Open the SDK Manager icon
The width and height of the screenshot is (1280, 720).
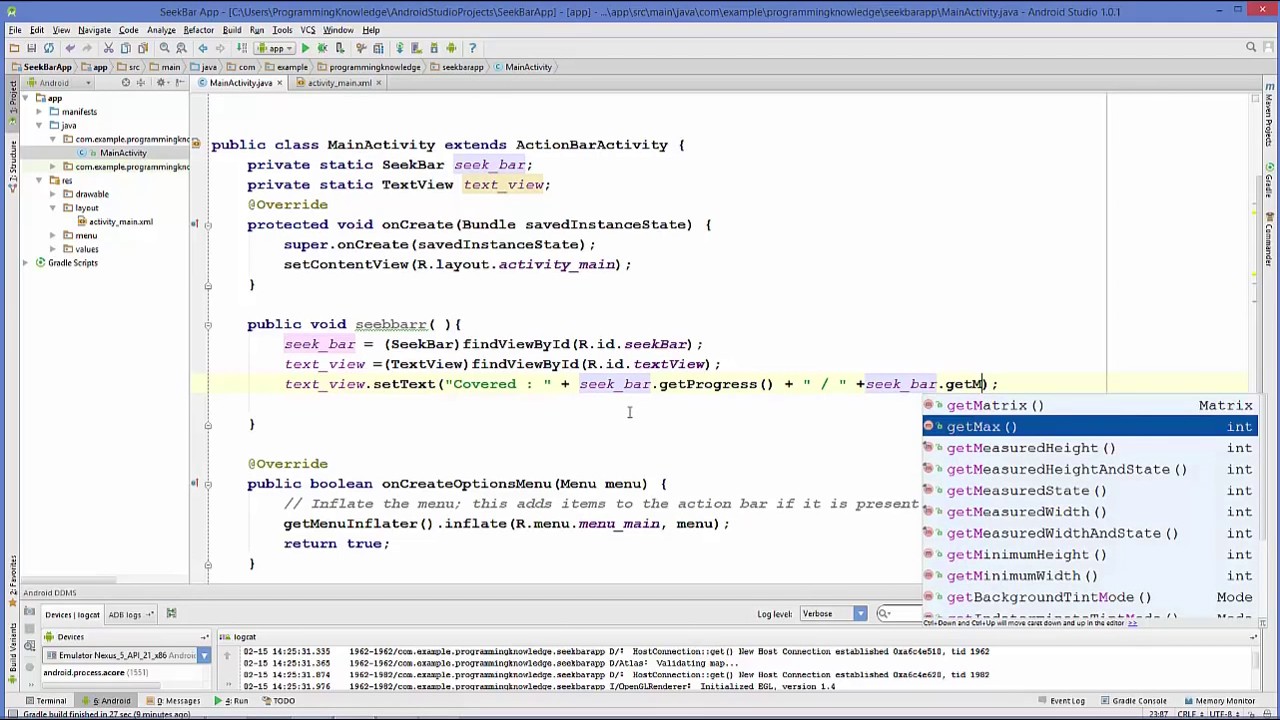click(433, 48)
